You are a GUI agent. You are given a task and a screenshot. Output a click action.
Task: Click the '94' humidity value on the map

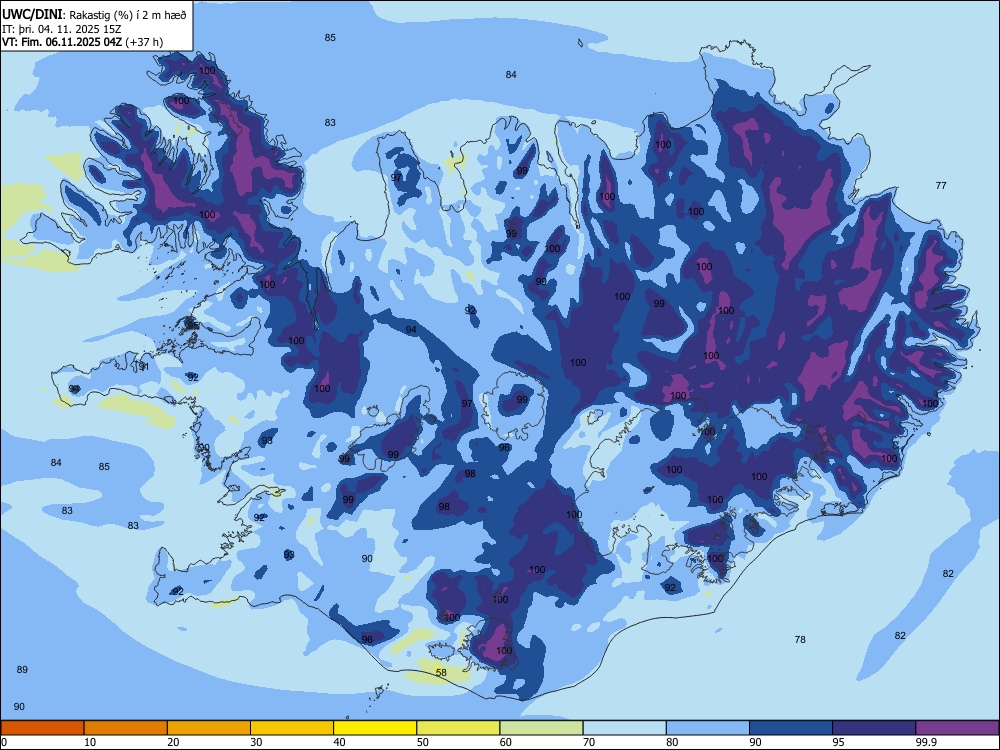click(411, 329)
